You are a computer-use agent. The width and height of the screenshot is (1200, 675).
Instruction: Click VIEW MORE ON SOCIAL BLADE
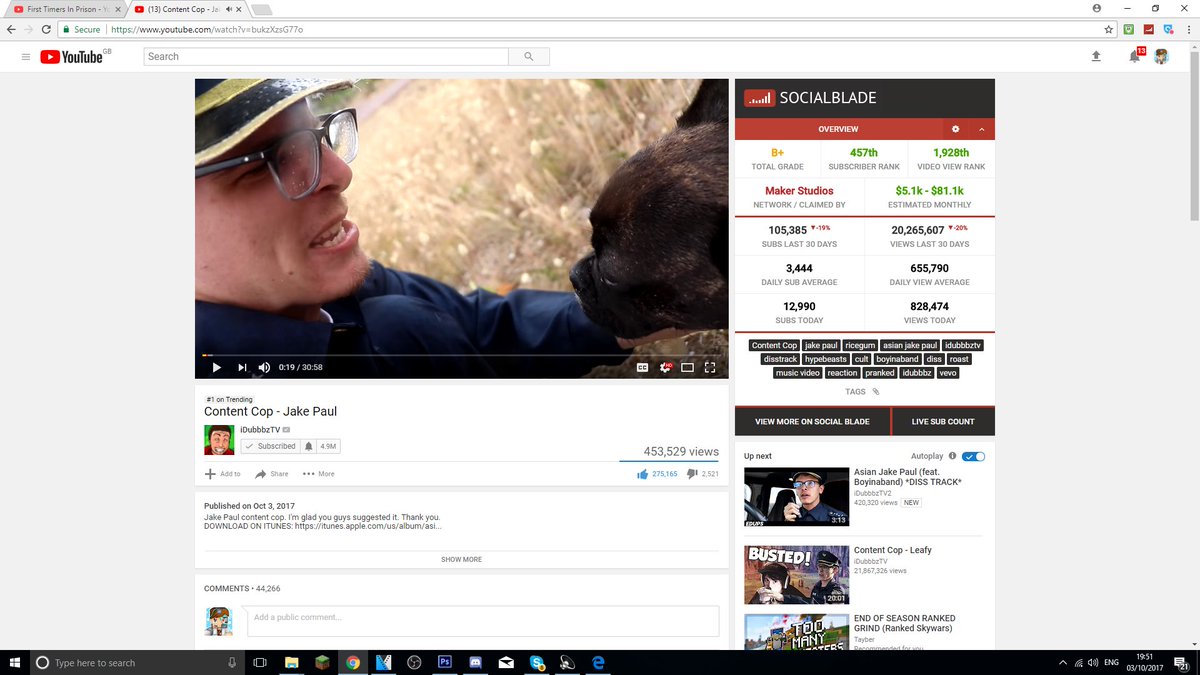pyautogui.click(x=812, y=422)
